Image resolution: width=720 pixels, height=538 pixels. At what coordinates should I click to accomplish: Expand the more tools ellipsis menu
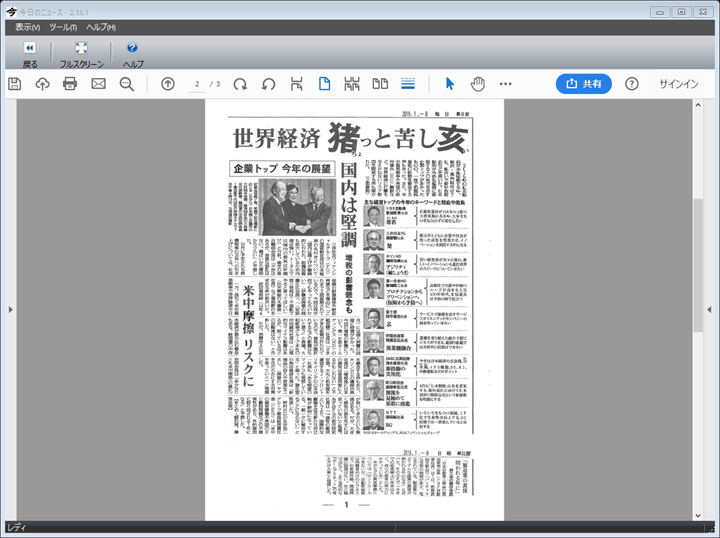(506, 84)
